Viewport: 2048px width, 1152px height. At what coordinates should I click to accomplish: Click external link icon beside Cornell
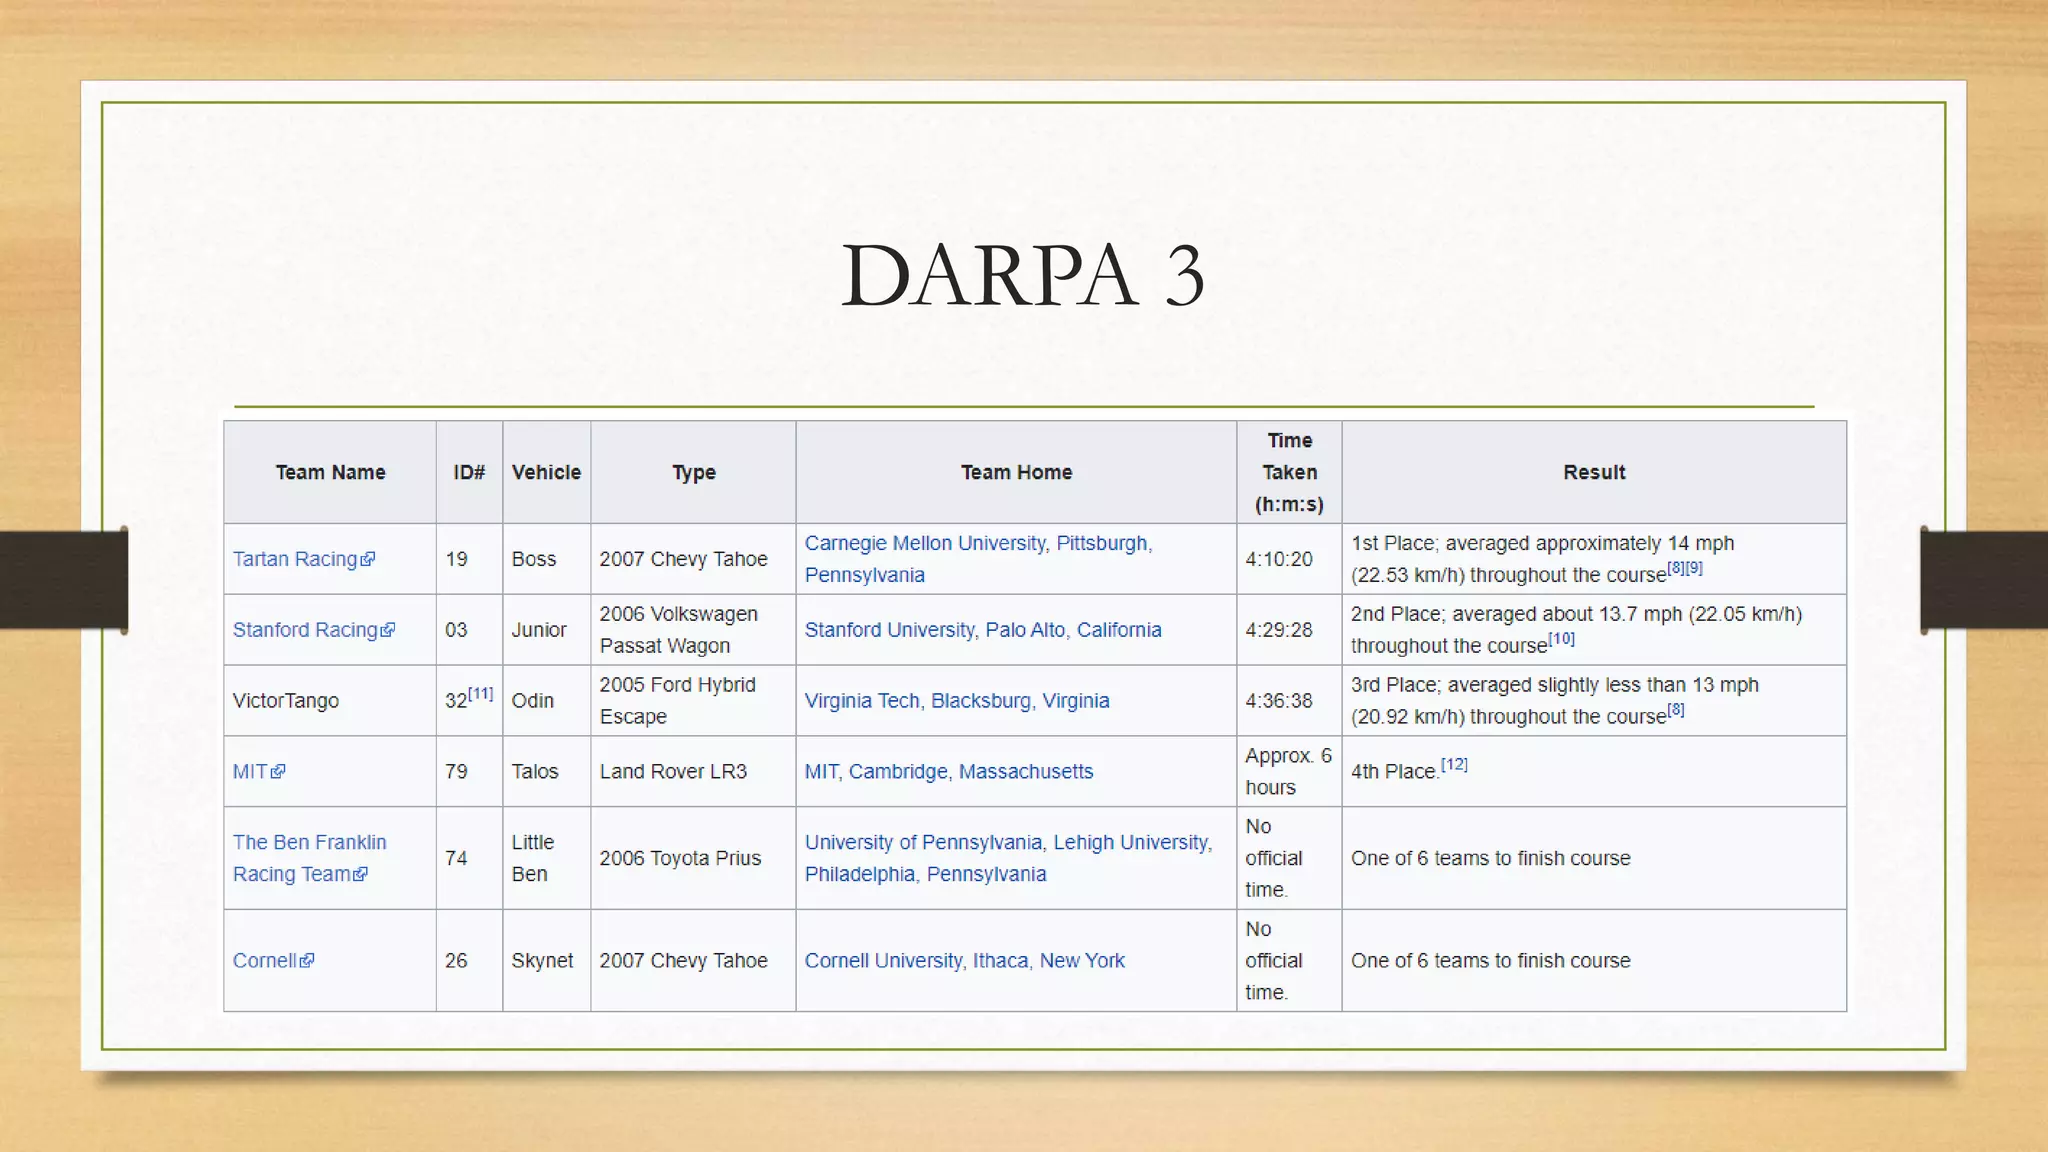[307, 960]
